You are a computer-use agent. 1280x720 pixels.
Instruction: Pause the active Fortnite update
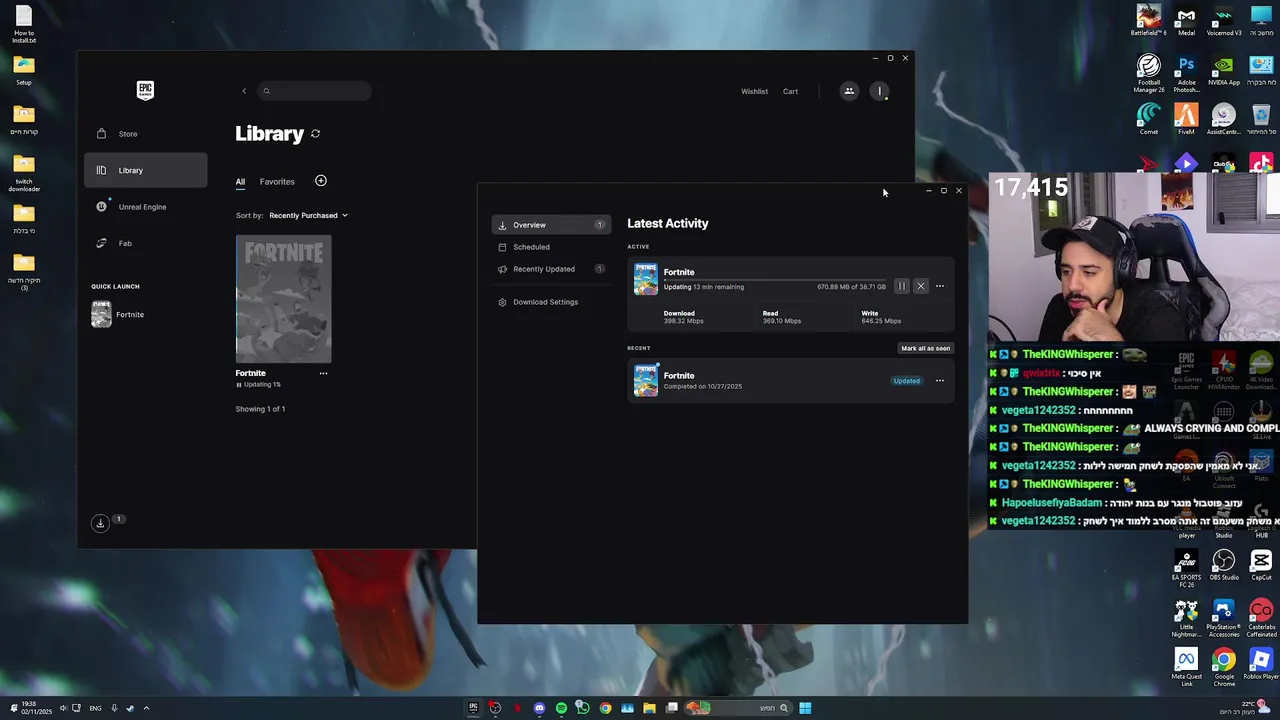tap(901, 286)
